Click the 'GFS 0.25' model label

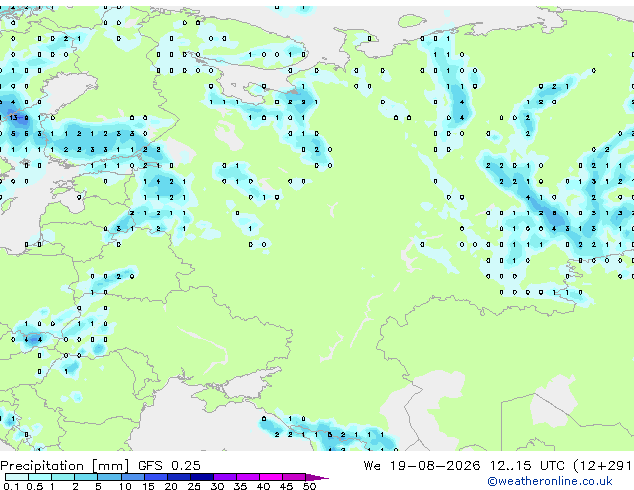[169, 466]
